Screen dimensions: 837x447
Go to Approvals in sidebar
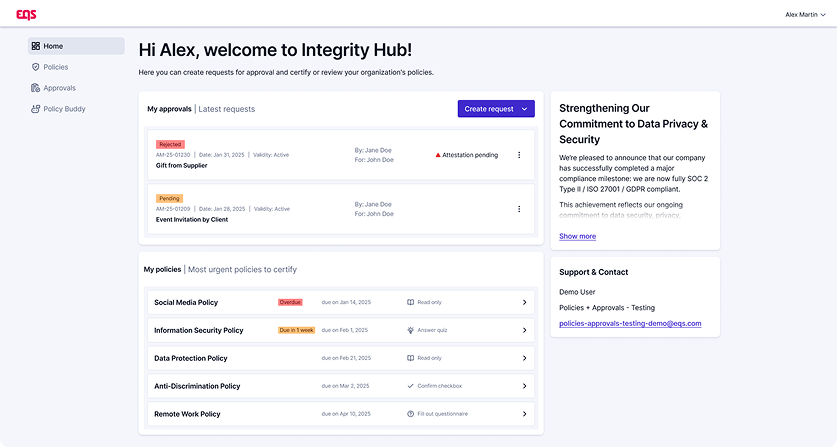click(x=59, y=88)
